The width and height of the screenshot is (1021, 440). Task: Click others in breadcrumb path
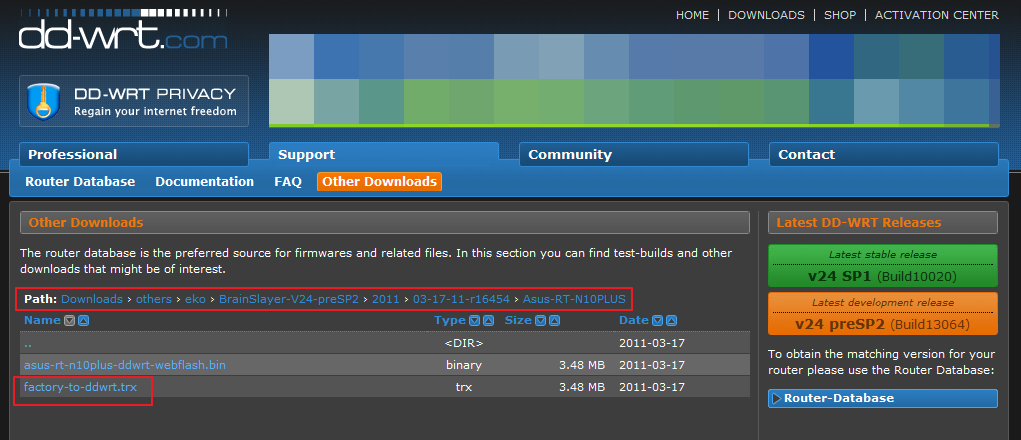click(x=154, y=299)
